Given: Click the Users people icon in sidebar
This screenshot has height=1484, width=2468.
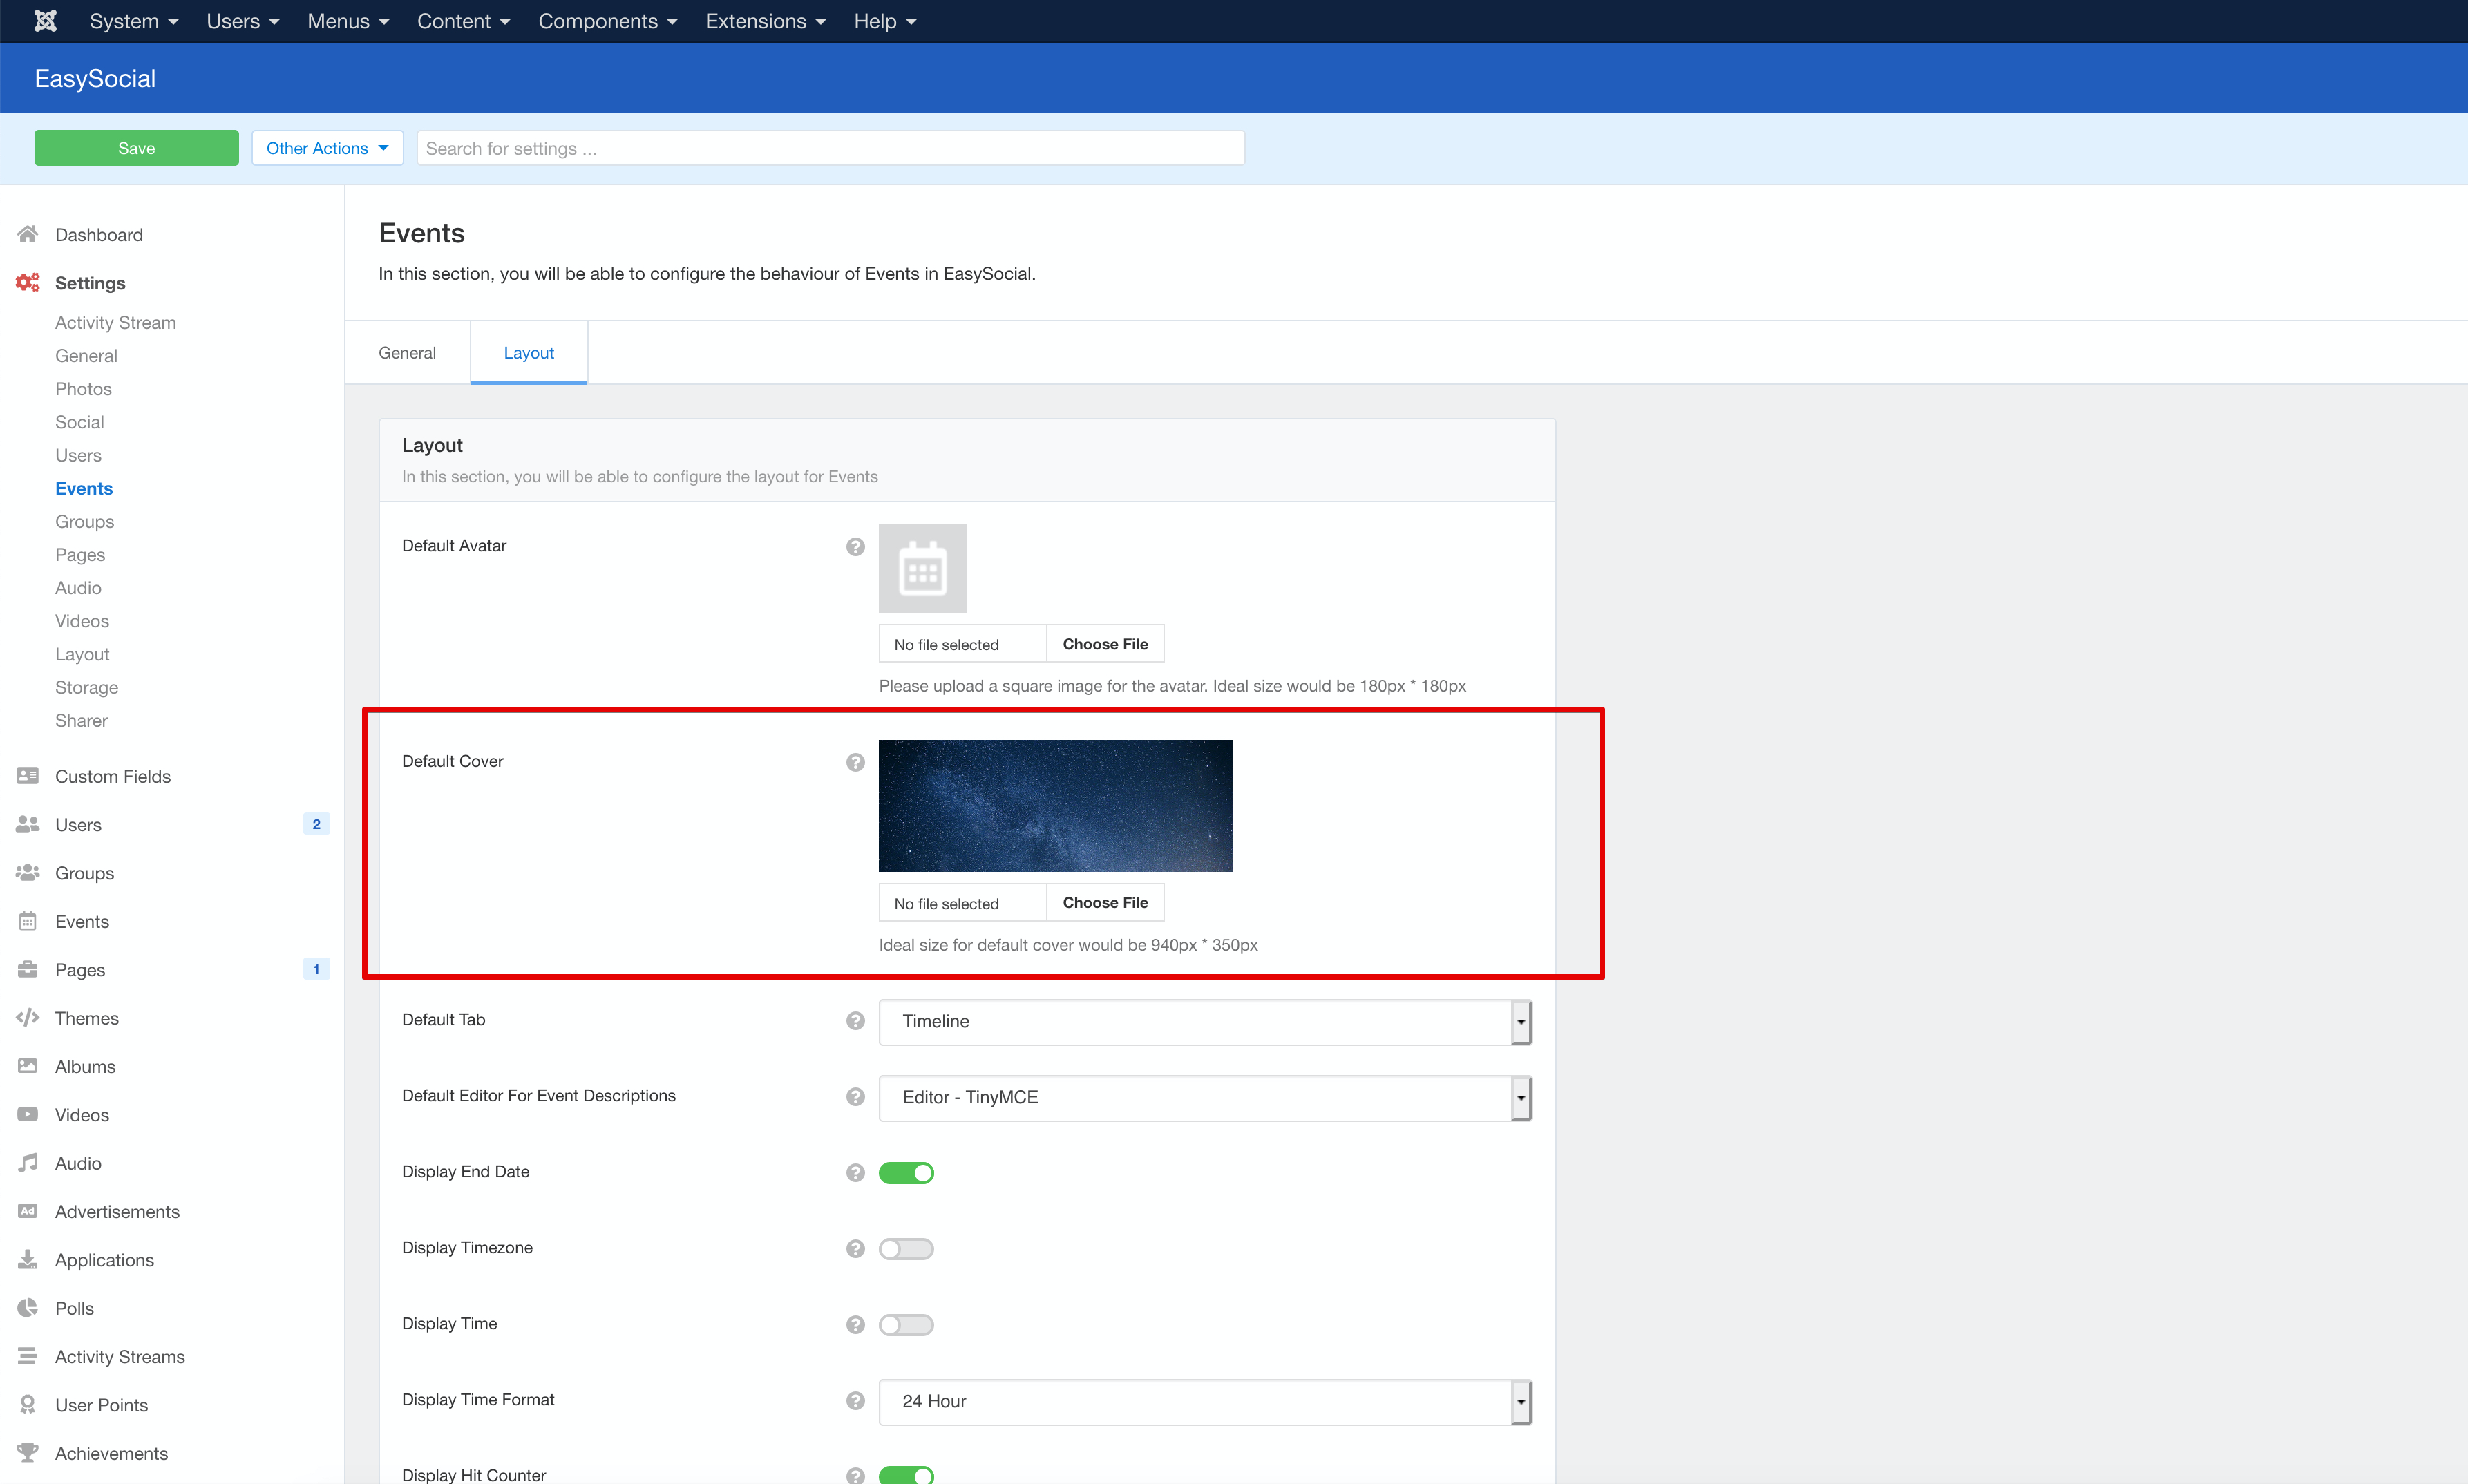Looking at the screenshot, I should [28, 824].
